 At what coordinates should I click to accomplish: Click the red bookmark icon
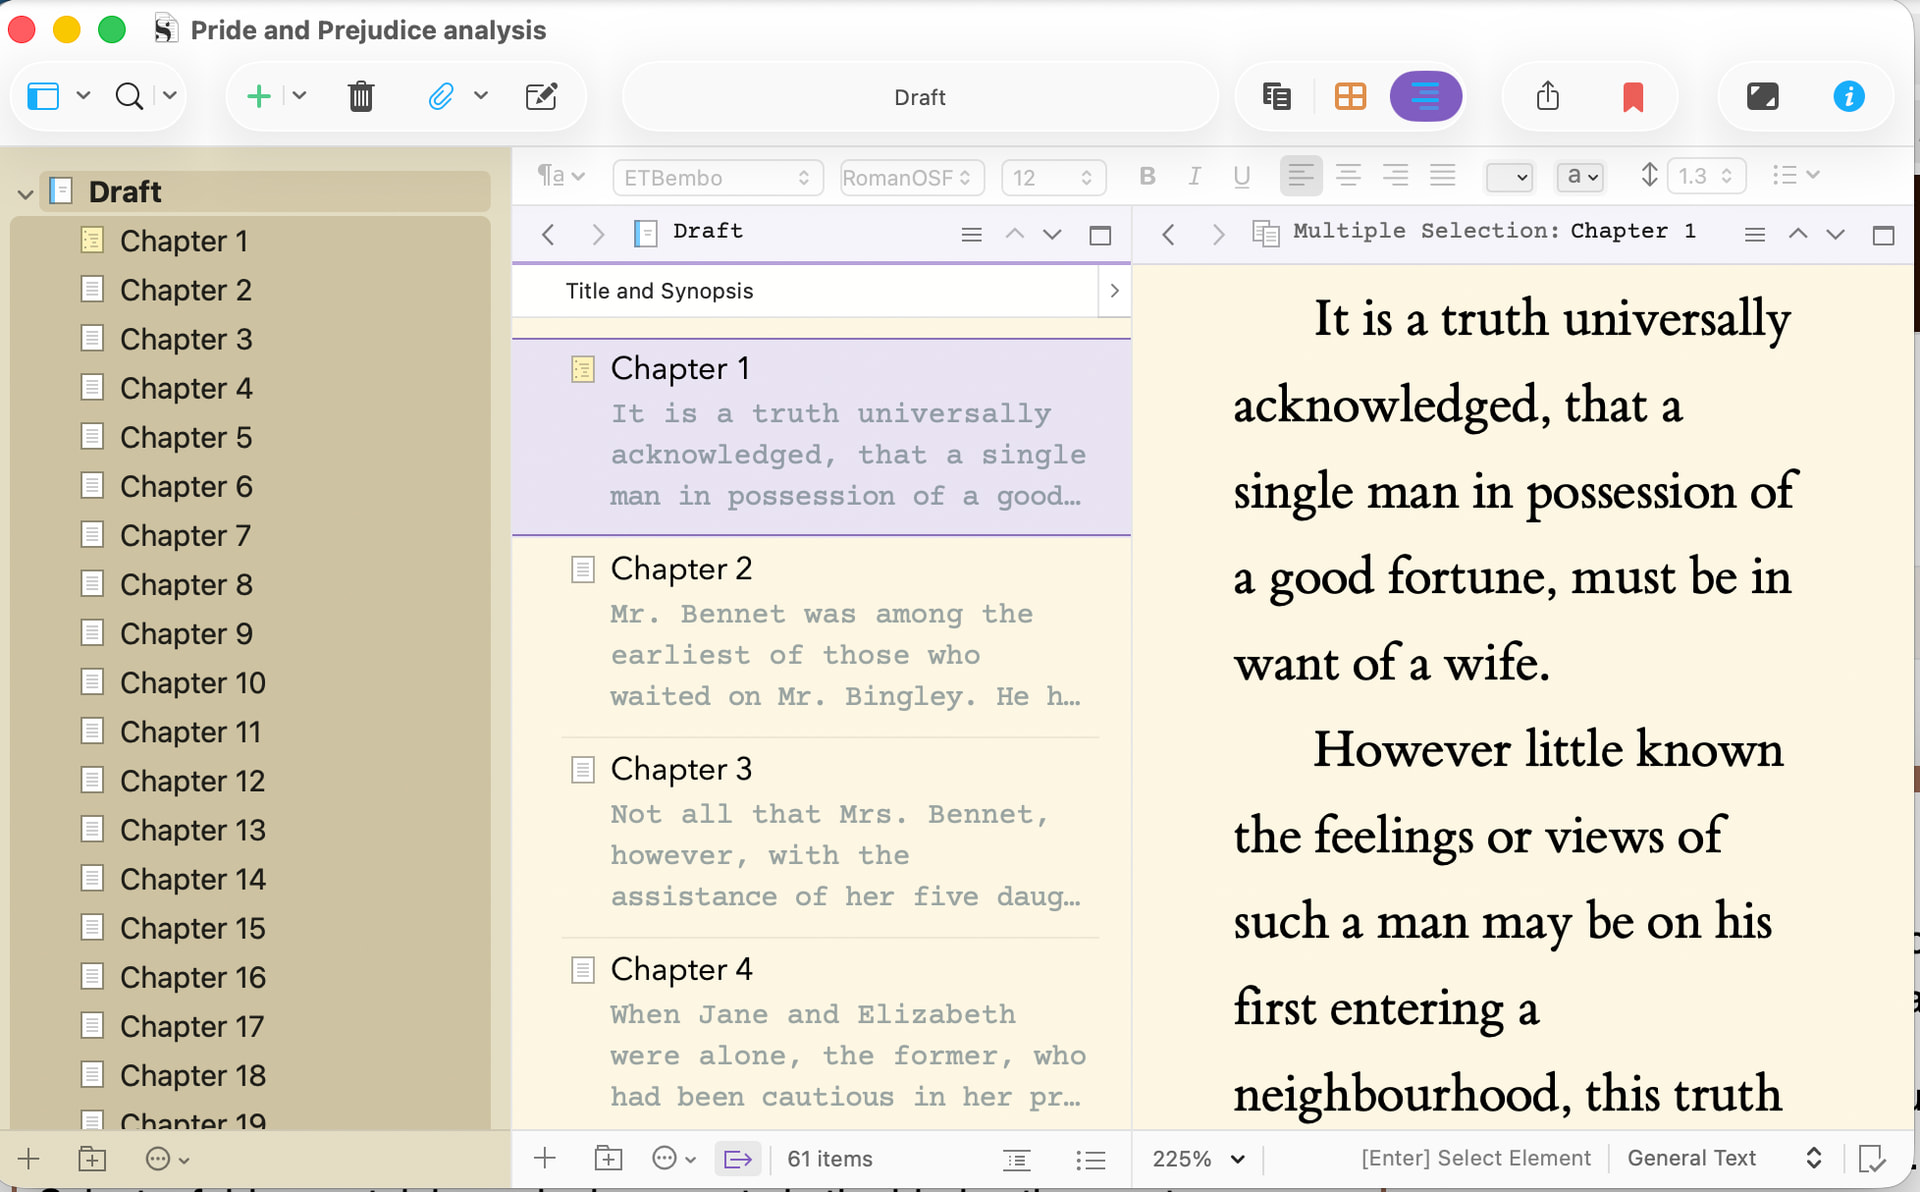pos(1632,97)
